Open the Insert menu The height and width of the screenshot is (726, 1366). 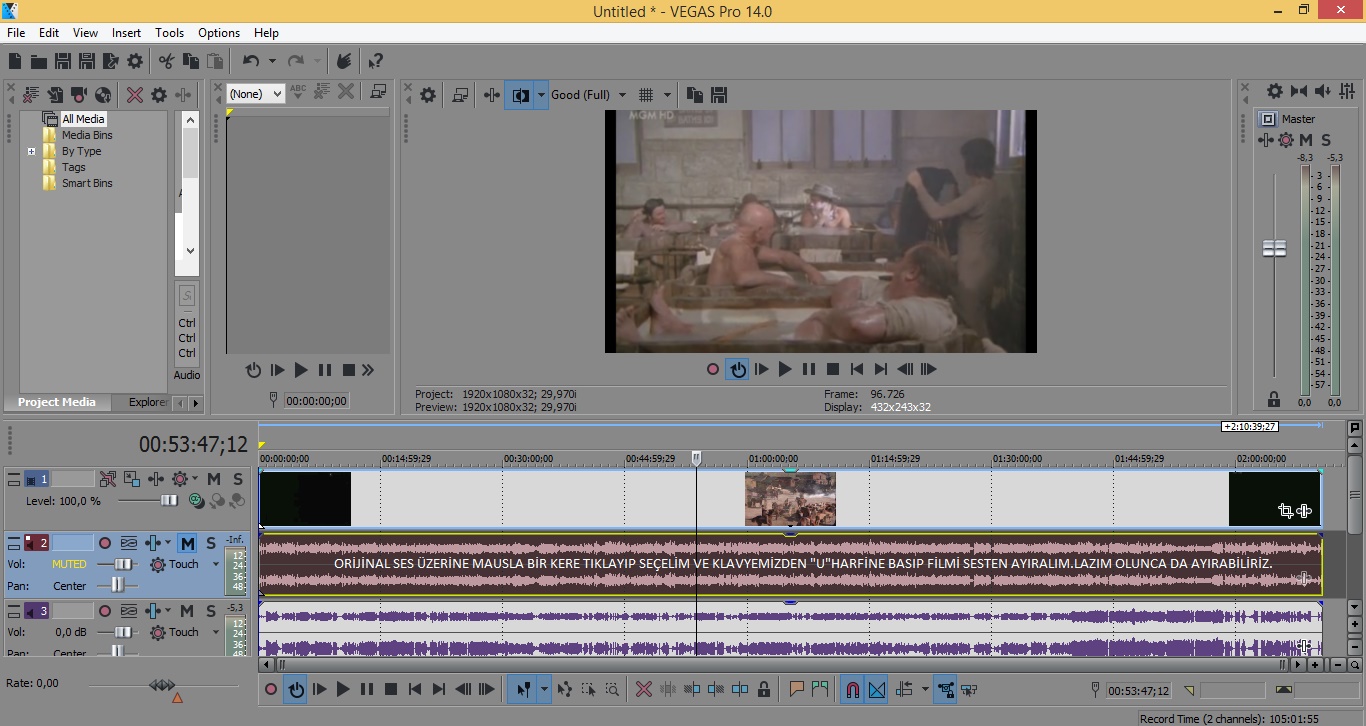(126, 33)
